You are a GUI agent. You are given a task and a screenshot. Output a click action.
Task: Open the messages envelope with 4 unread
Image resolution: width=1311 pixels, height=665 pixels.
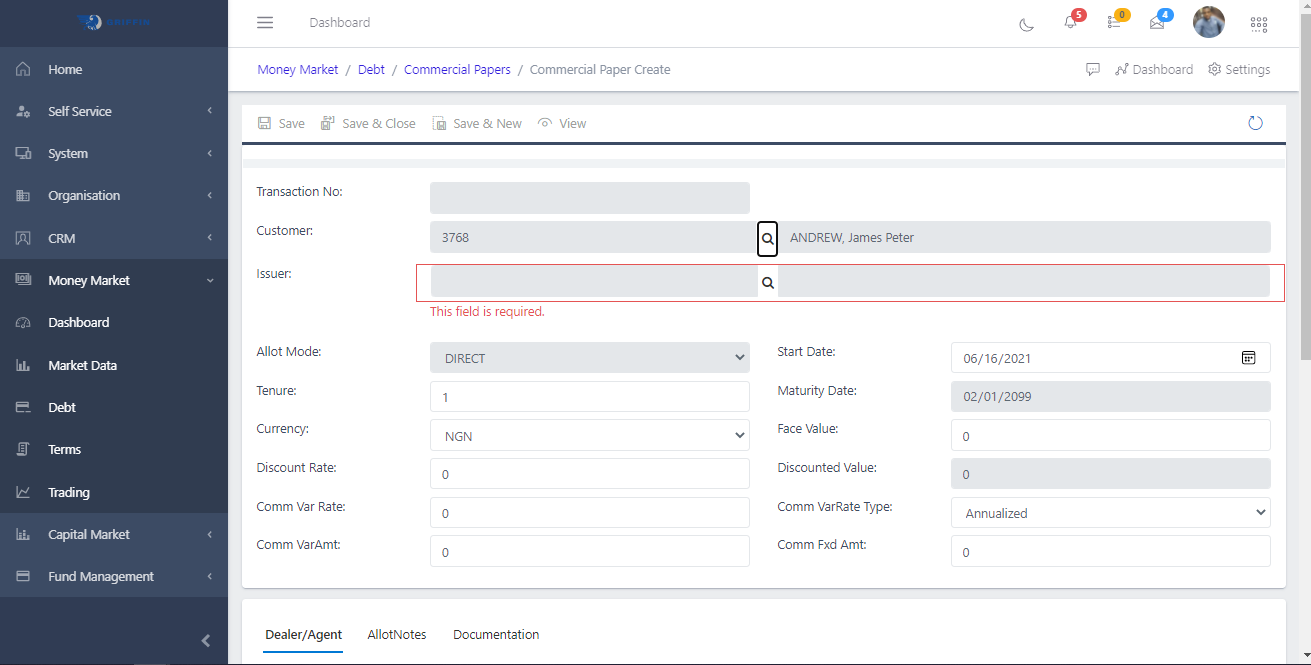pyautogui.click(x=1157, y=23)
